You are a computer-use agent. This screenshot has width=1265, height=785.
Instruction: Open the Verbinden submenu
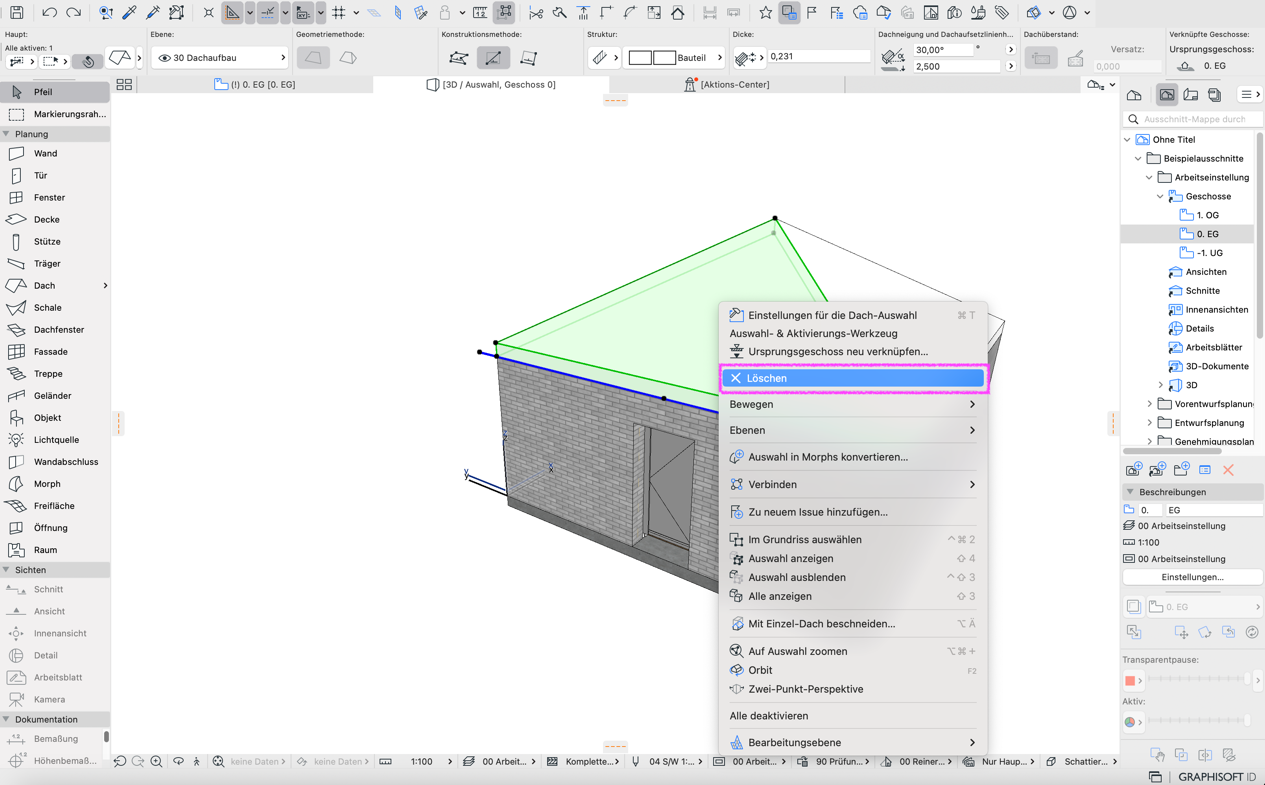coord(853,484)
